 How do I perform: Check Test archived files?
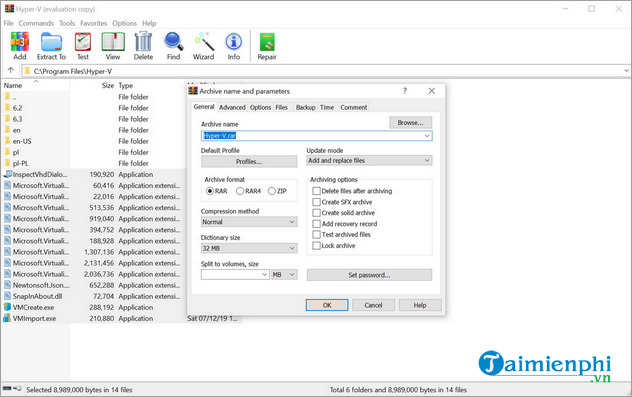point(317,235)
